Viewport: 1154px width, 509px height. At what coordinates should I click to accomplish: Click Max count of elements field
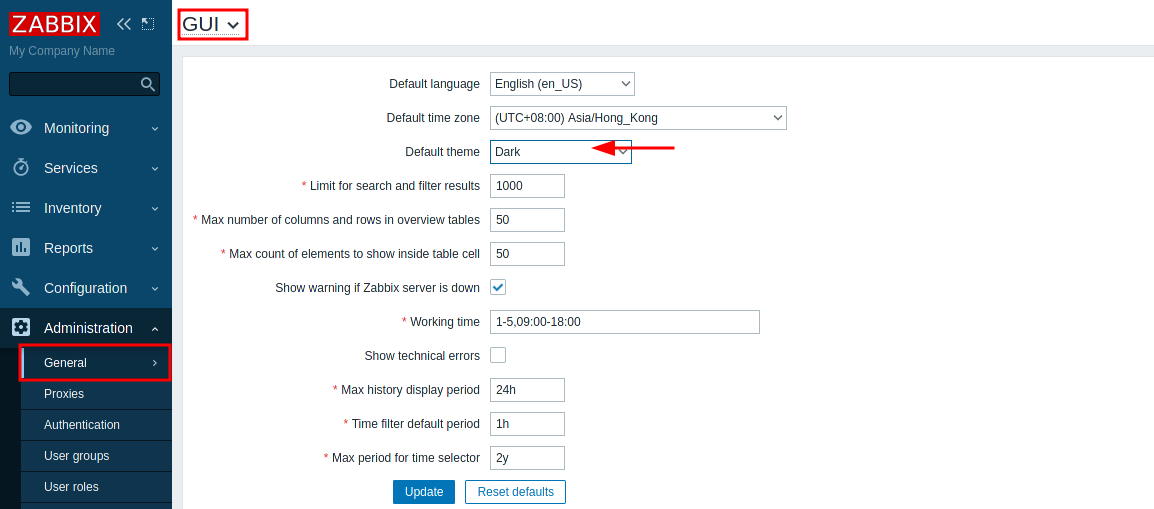click(x=527, y=253)
